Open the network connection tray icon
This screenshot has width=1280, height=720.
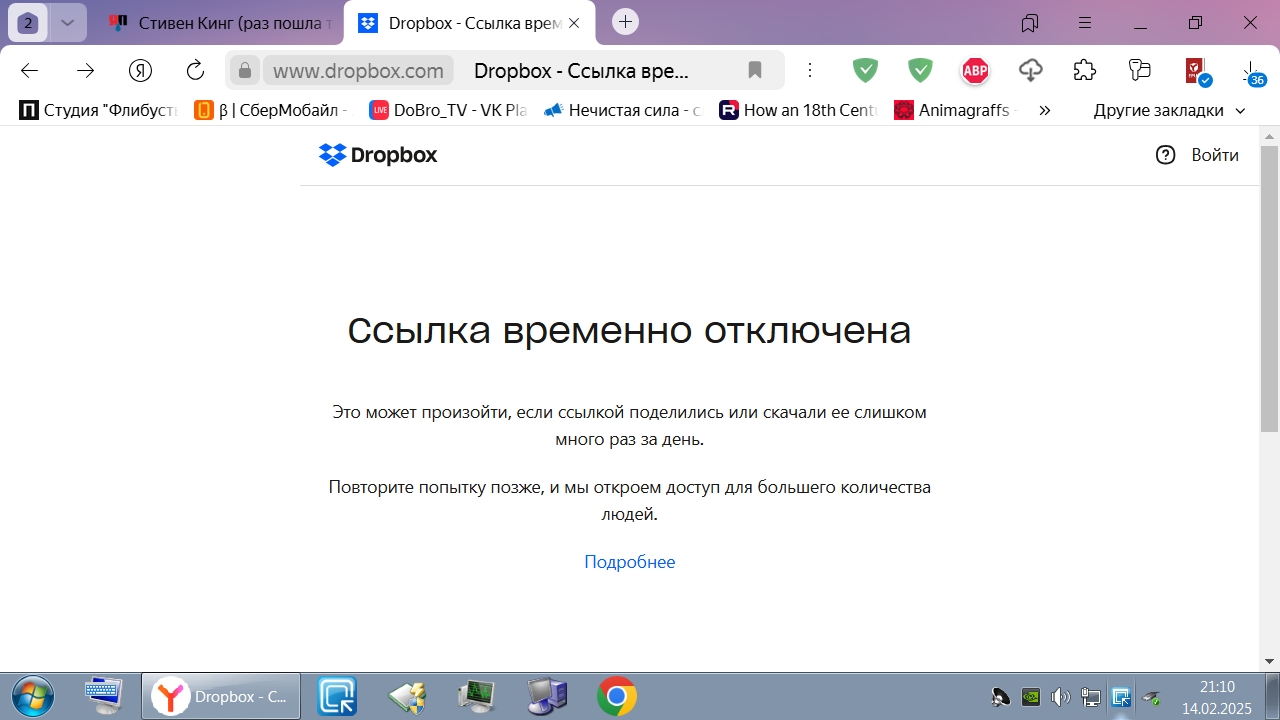tap(1091, 697)
